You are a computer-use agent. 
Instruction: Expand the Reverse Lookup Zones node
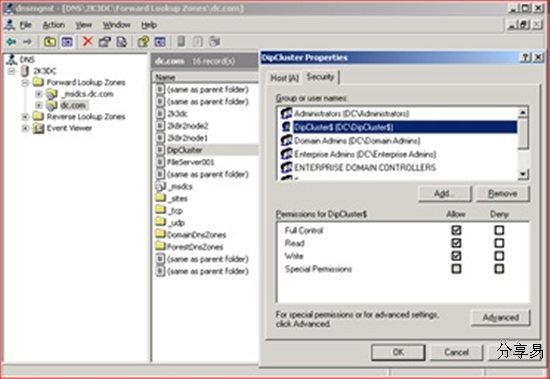pos(25,117)
